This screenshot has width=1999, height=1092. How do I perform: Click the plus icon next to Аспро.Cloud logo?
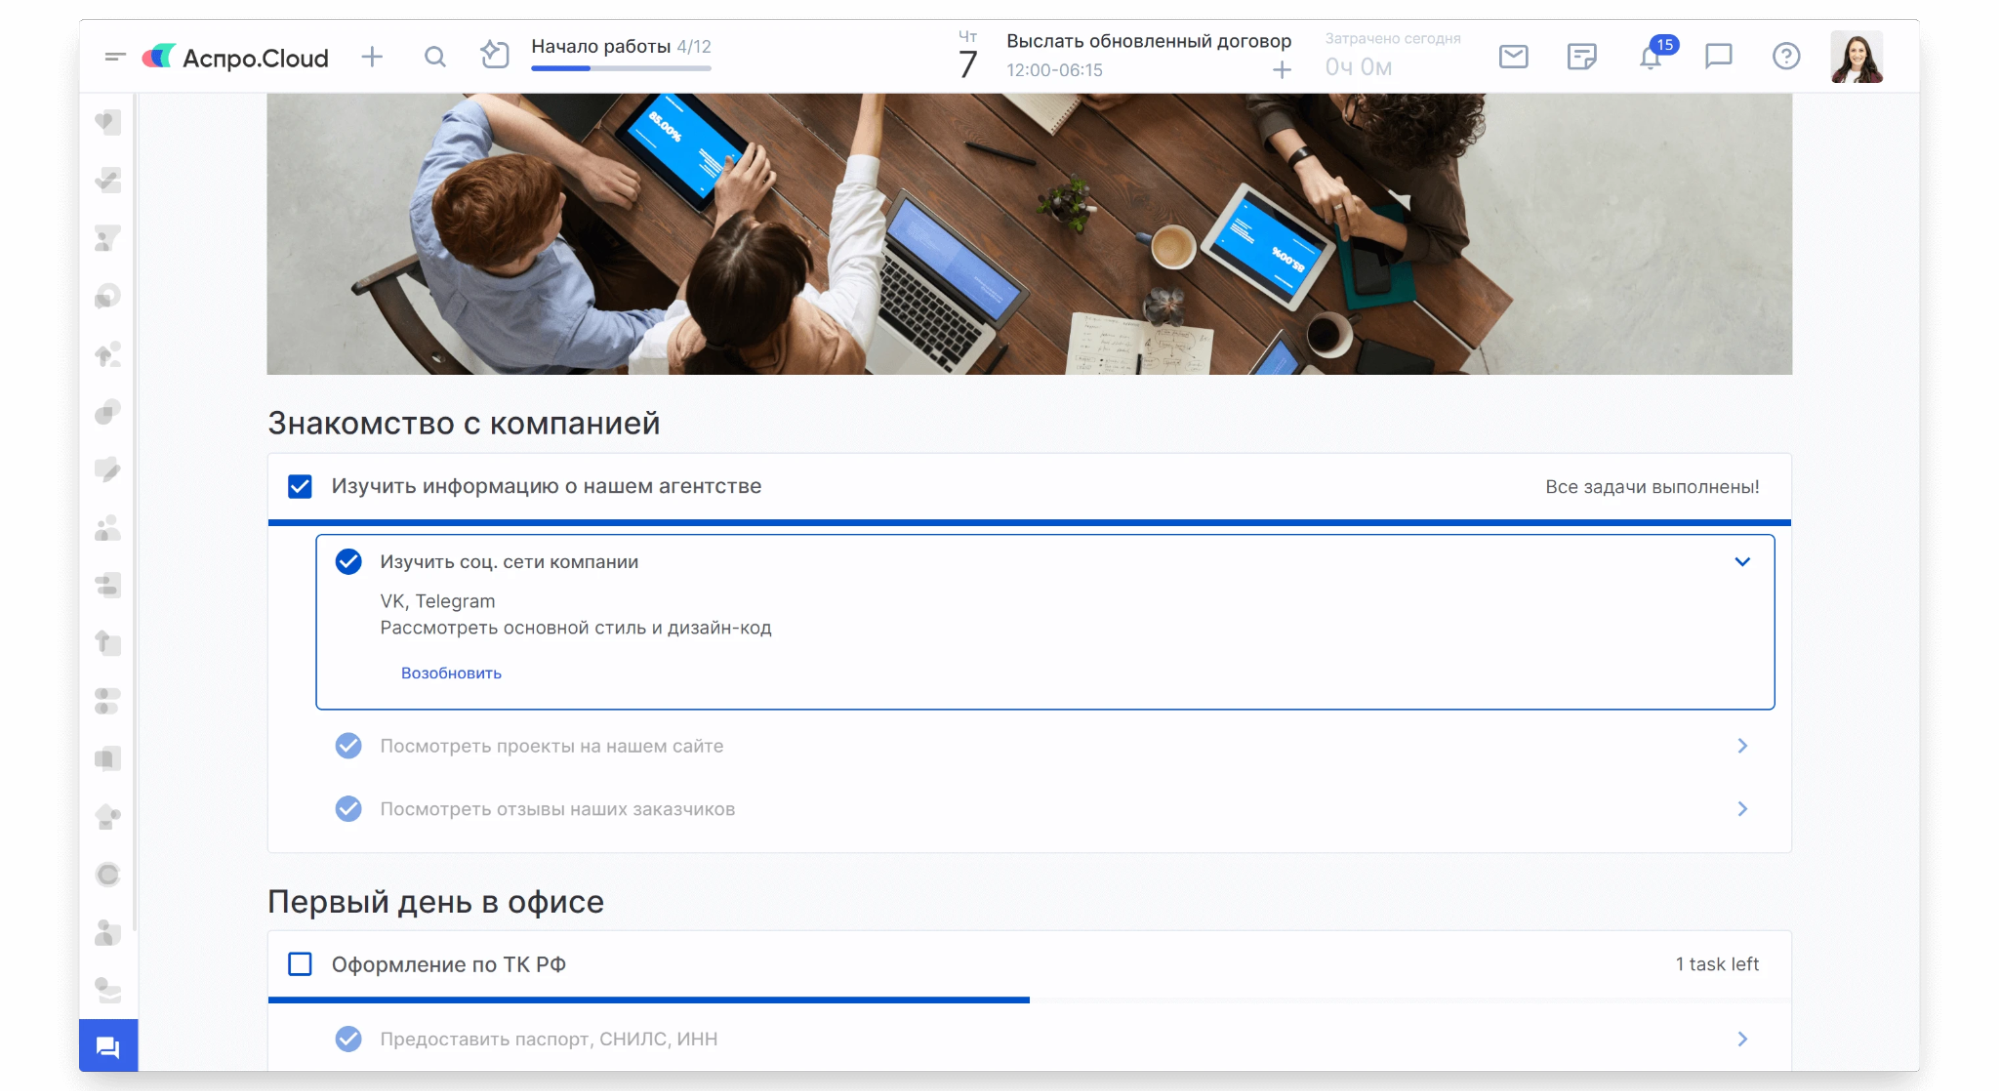(x=372, y=57)
